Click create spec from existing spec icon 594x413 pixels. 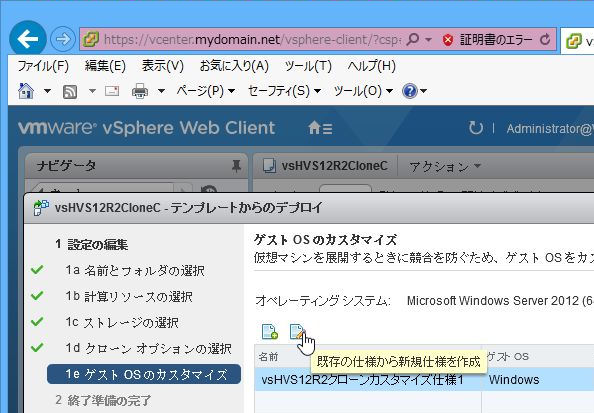297,332
